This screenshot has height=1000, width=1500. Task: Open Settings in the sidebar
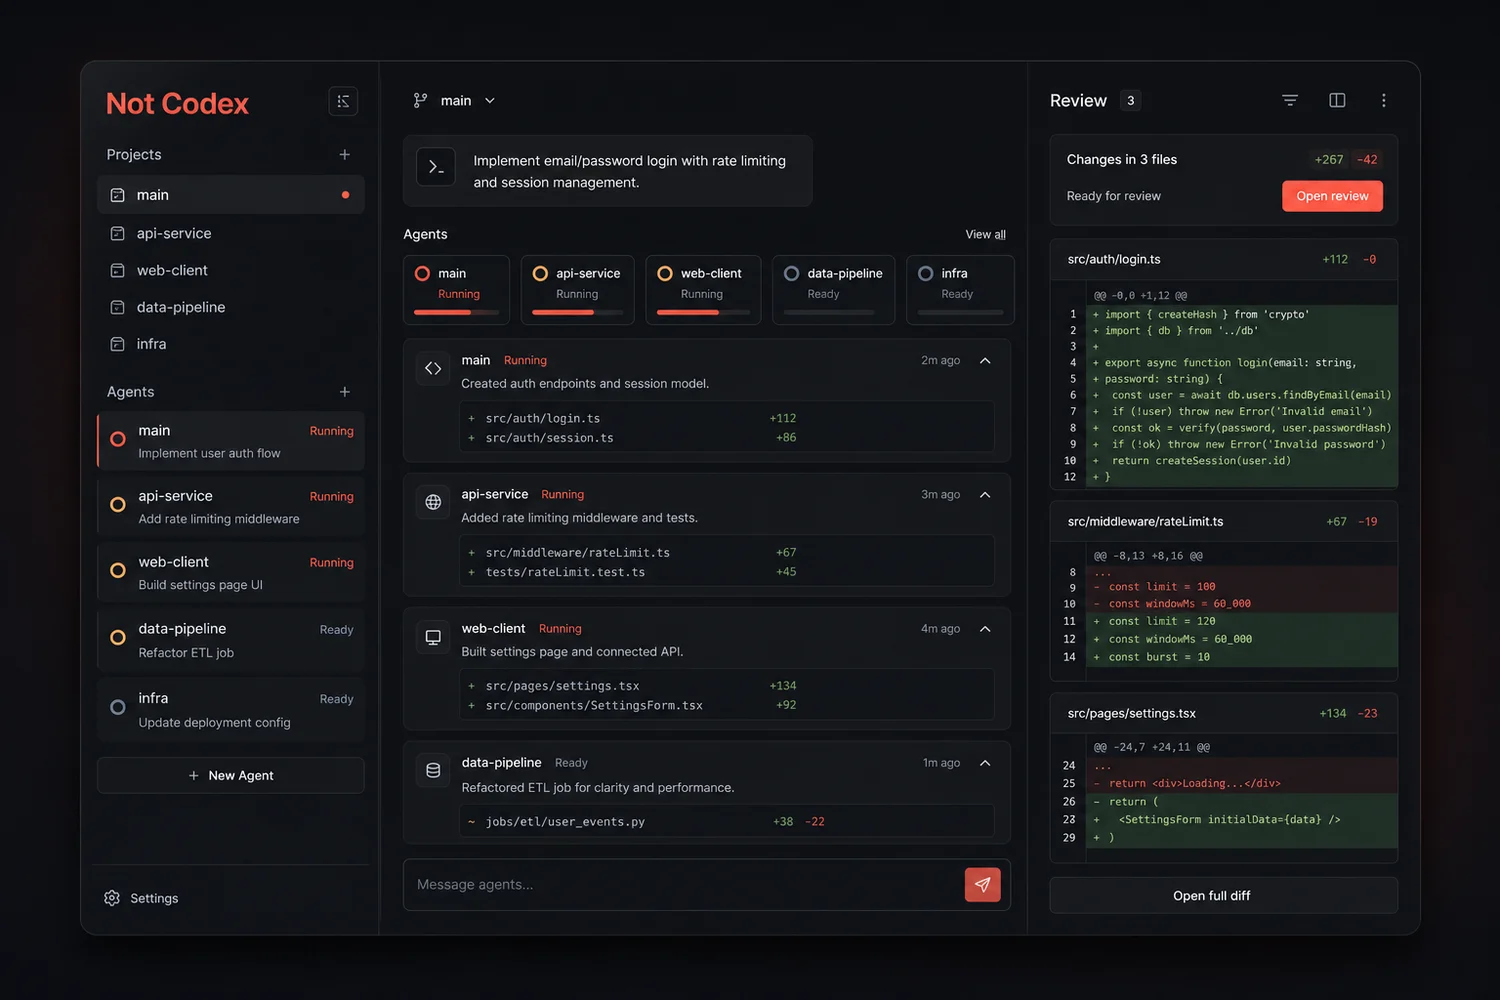(x=141, y=898)
